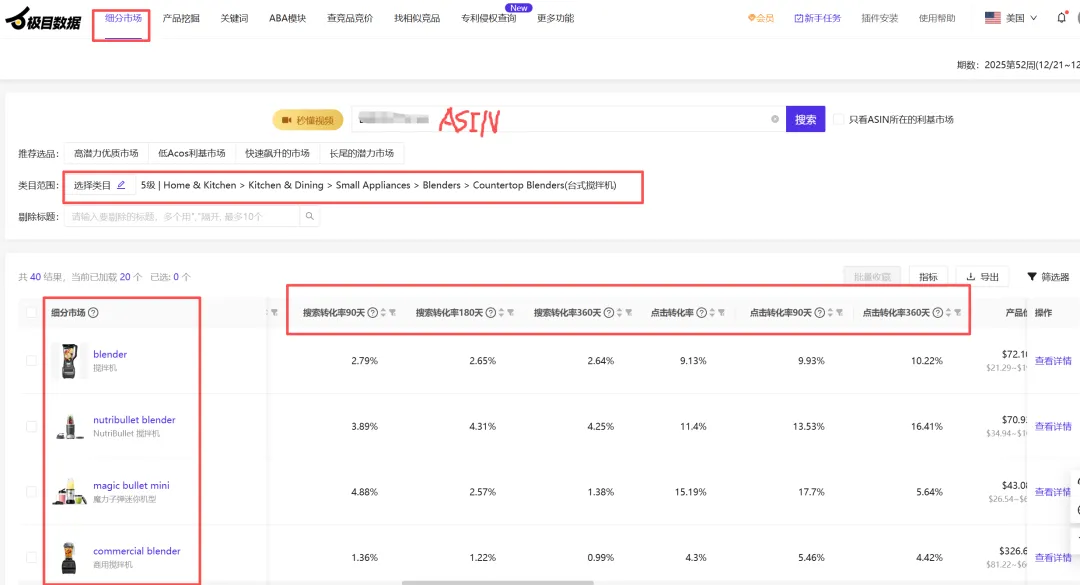Image resolution: width=1080 pixels, height=585 pixels.
Task: Tick the checkbox for the blender row
Action: point(31,361)
